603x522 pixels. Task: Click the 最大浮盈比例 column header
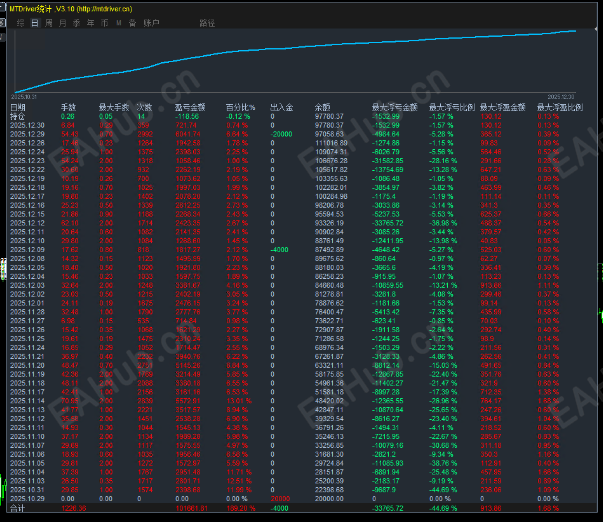click(560, 107)
